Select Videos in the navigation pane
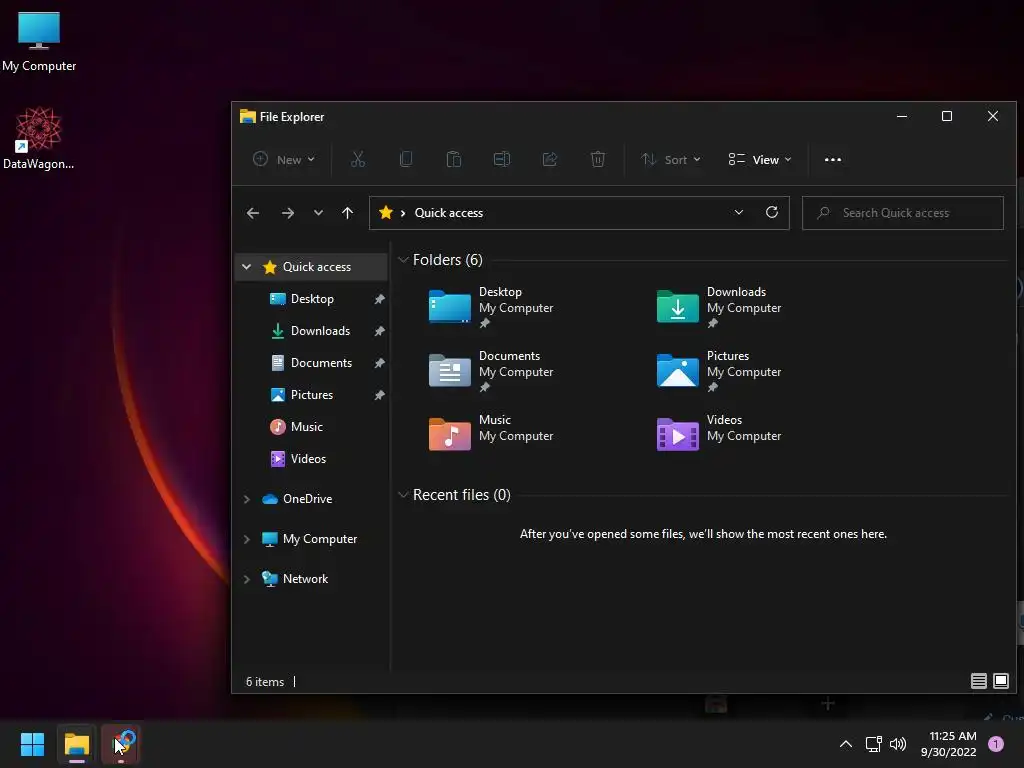Image resolution: width=1024 pixels, height=768 pixels. (x=308, y=458)
